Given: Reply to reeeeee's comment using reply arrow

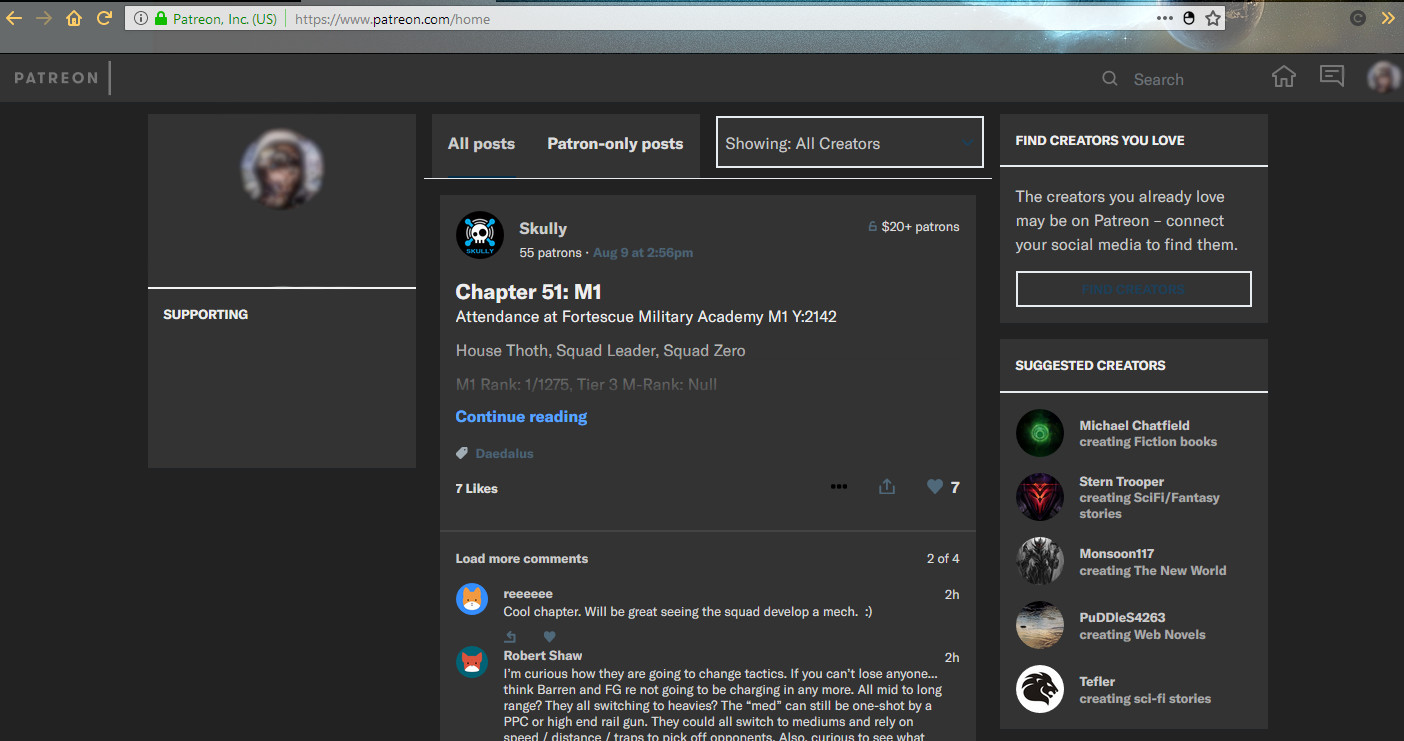Looking at the screenshot, I should coord(510,636).
